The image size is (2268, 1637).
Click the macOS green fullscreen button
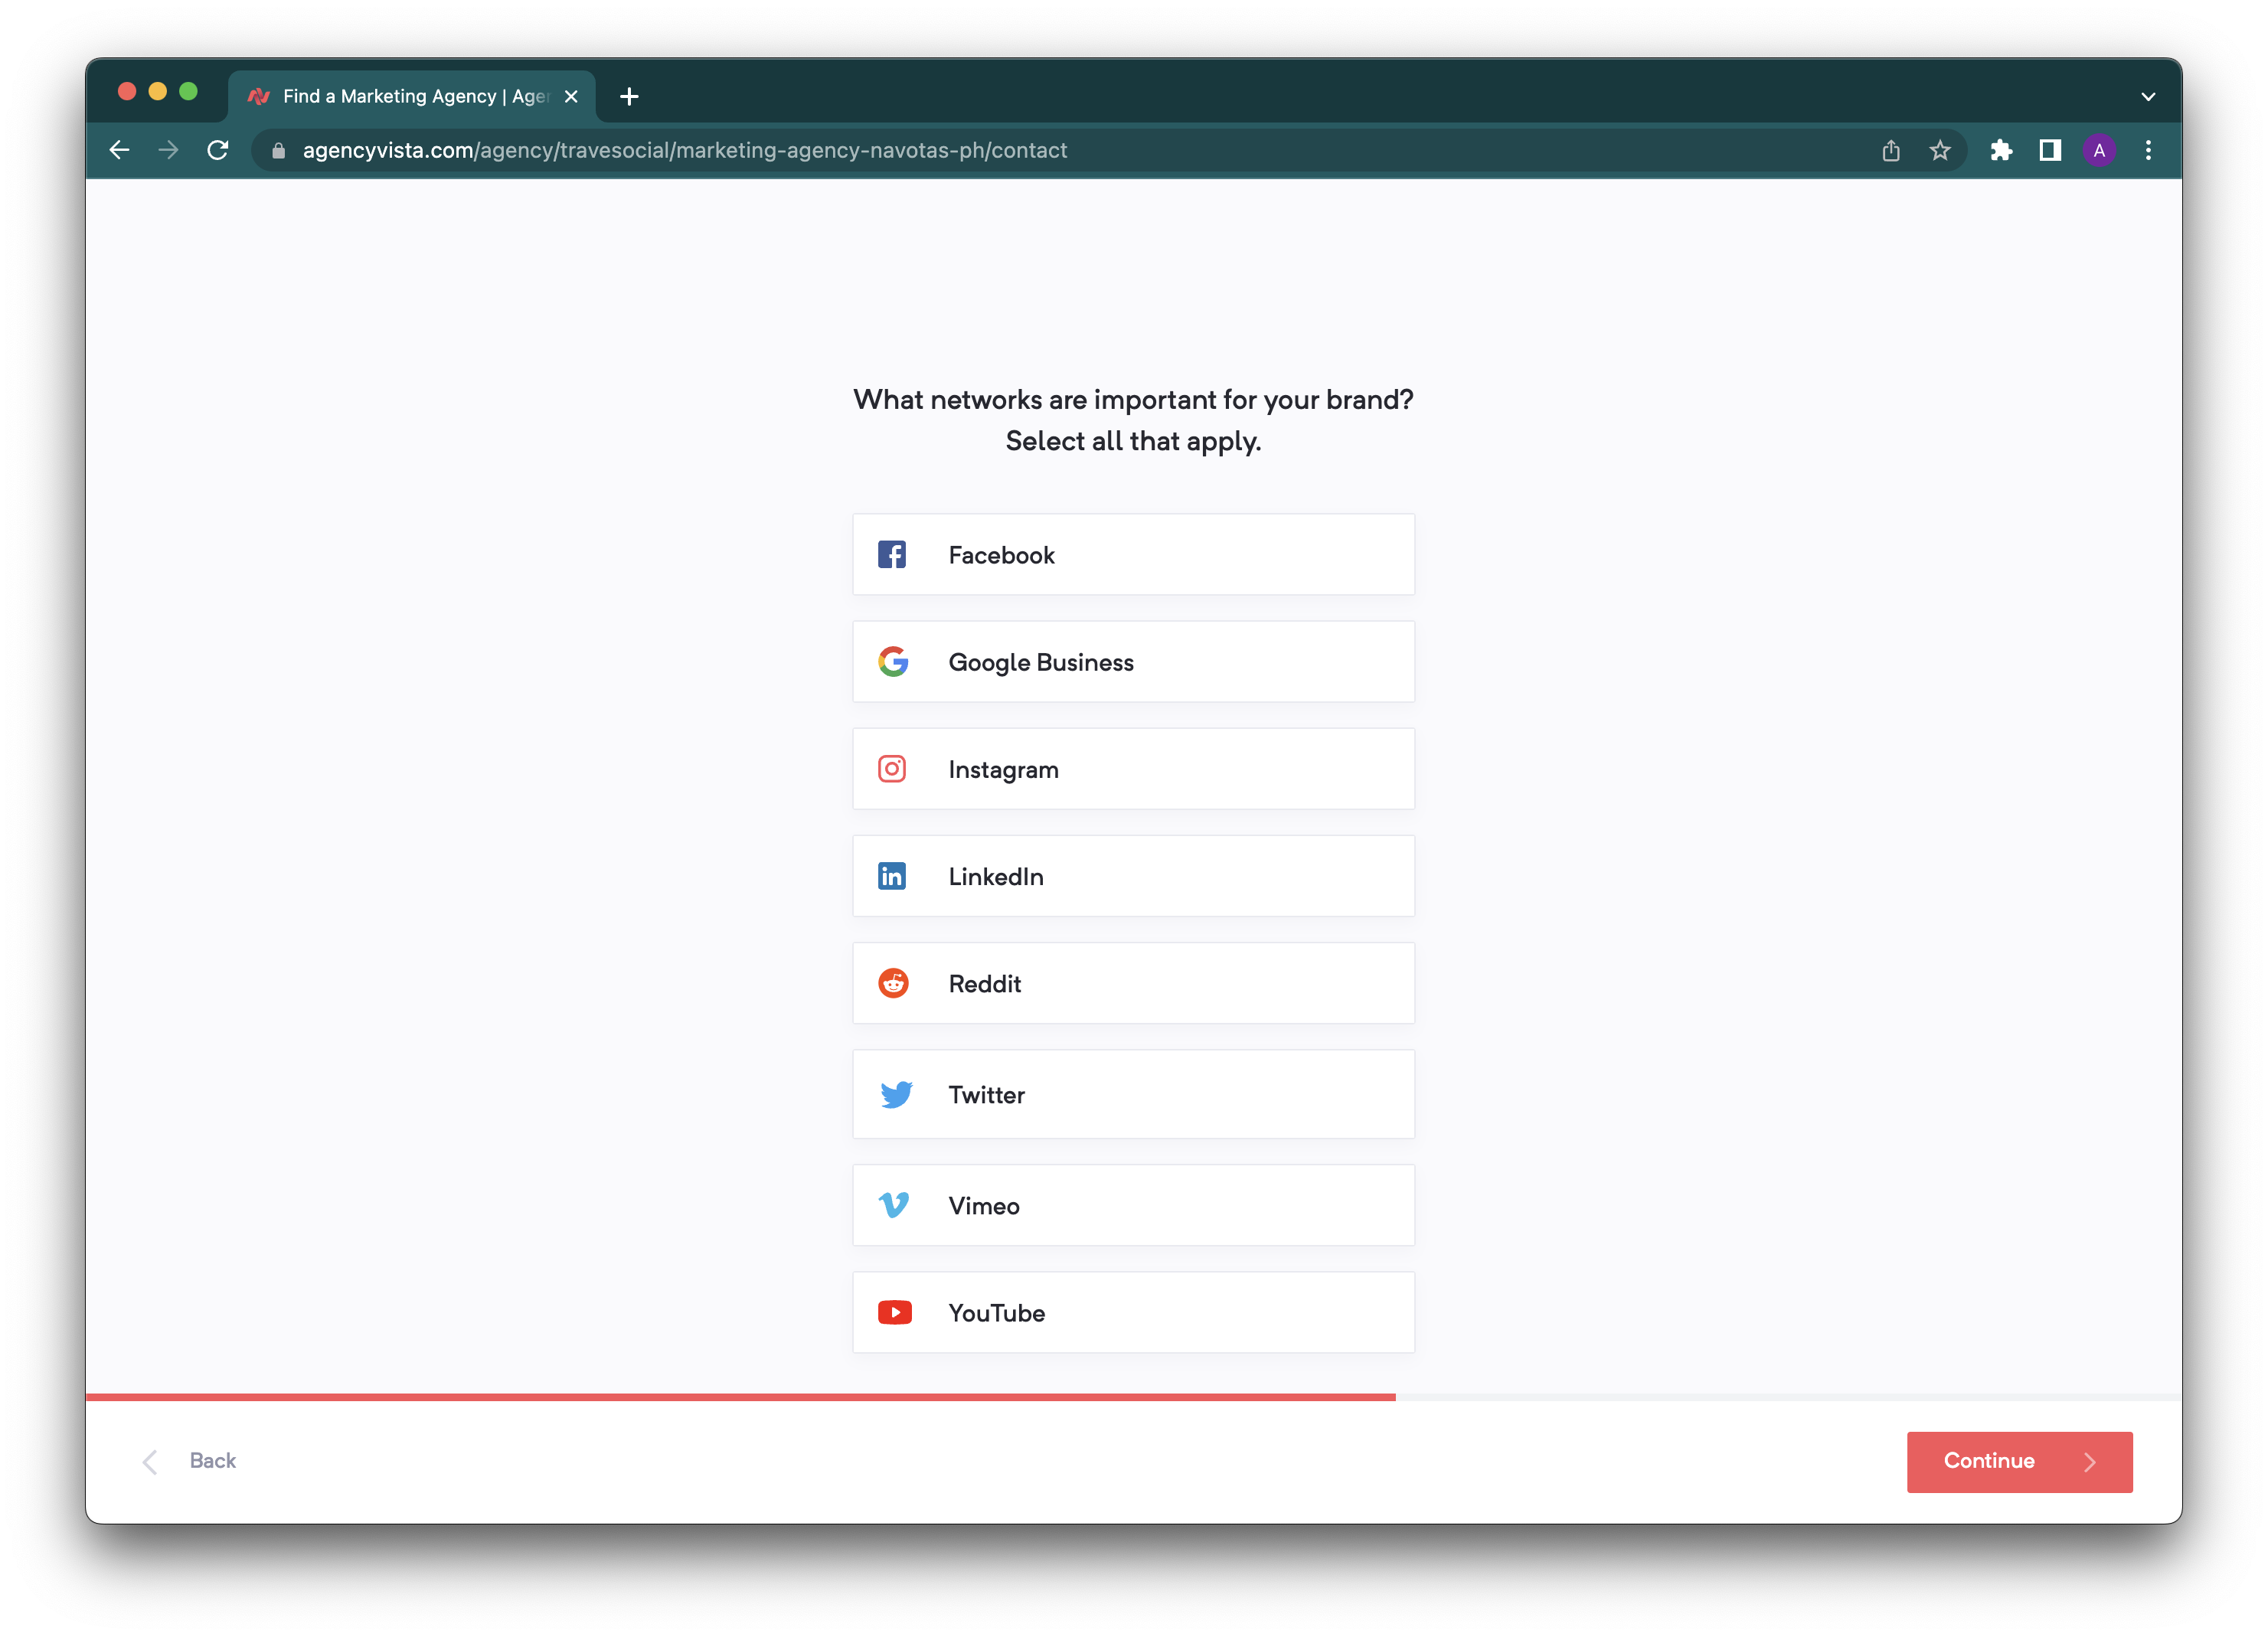(188, 91)
